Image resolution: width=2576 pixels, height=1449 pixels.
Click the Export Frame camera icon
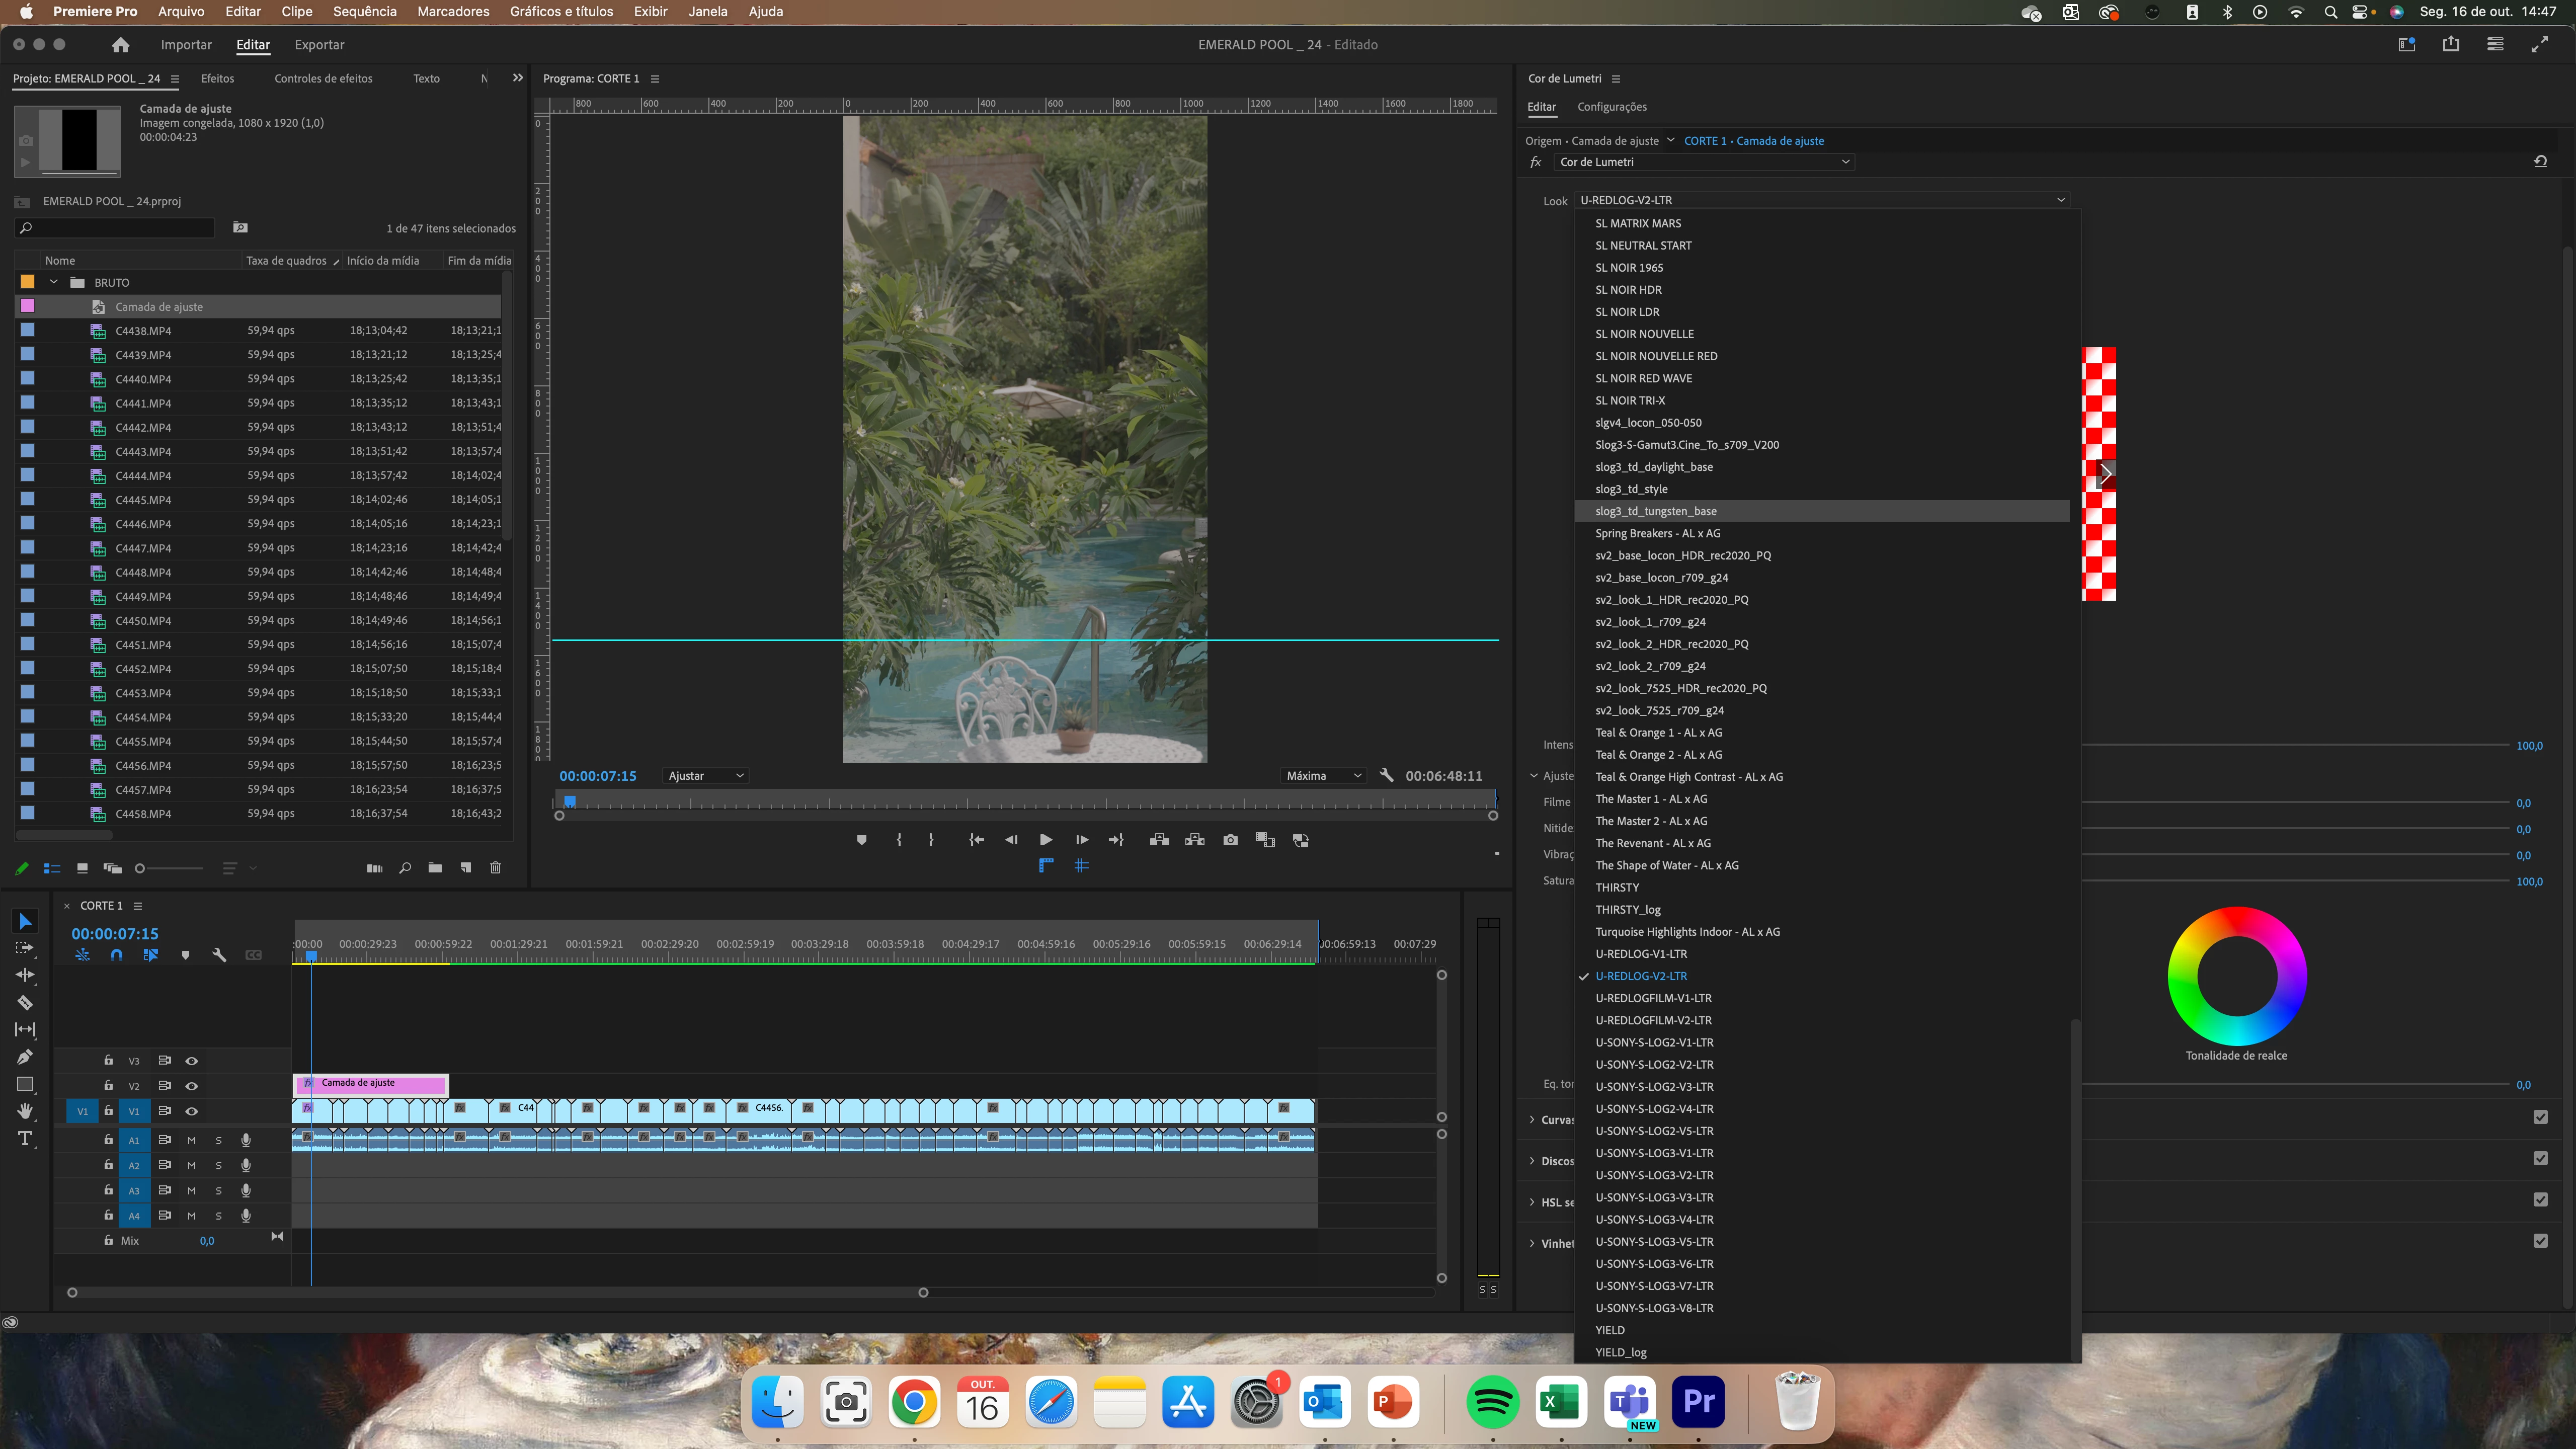(x=1230, y=840)
